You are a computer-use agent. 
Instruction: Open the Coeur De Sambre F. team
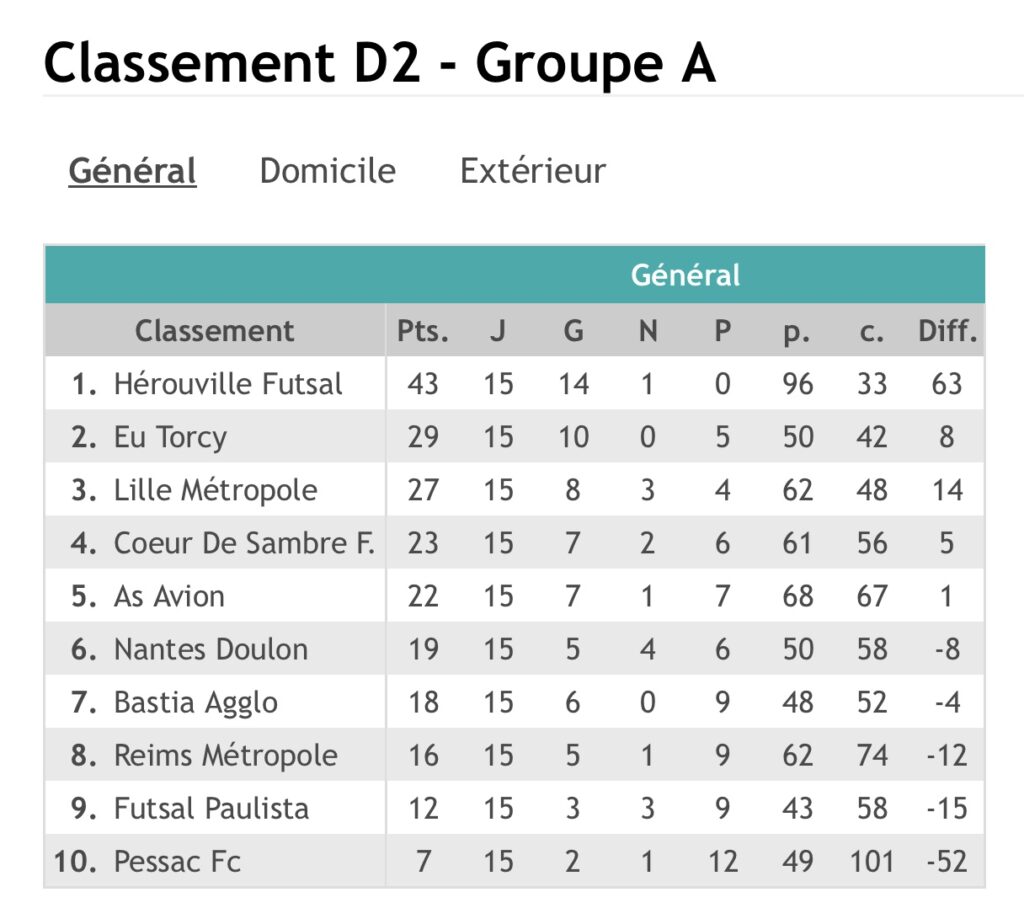244,543
